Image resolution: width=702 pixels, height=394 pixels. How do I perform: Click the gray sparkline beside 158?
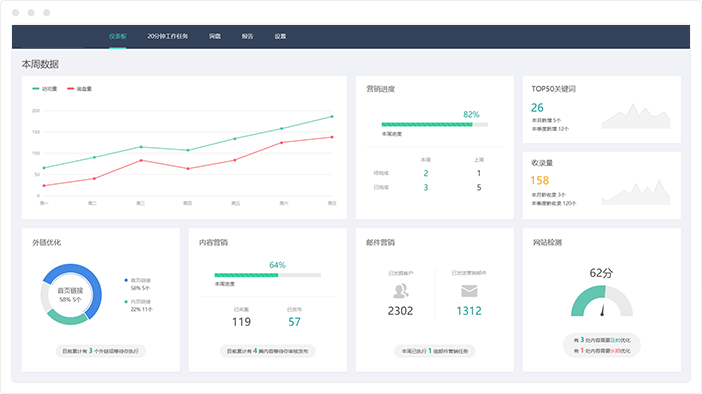[636, 192]
